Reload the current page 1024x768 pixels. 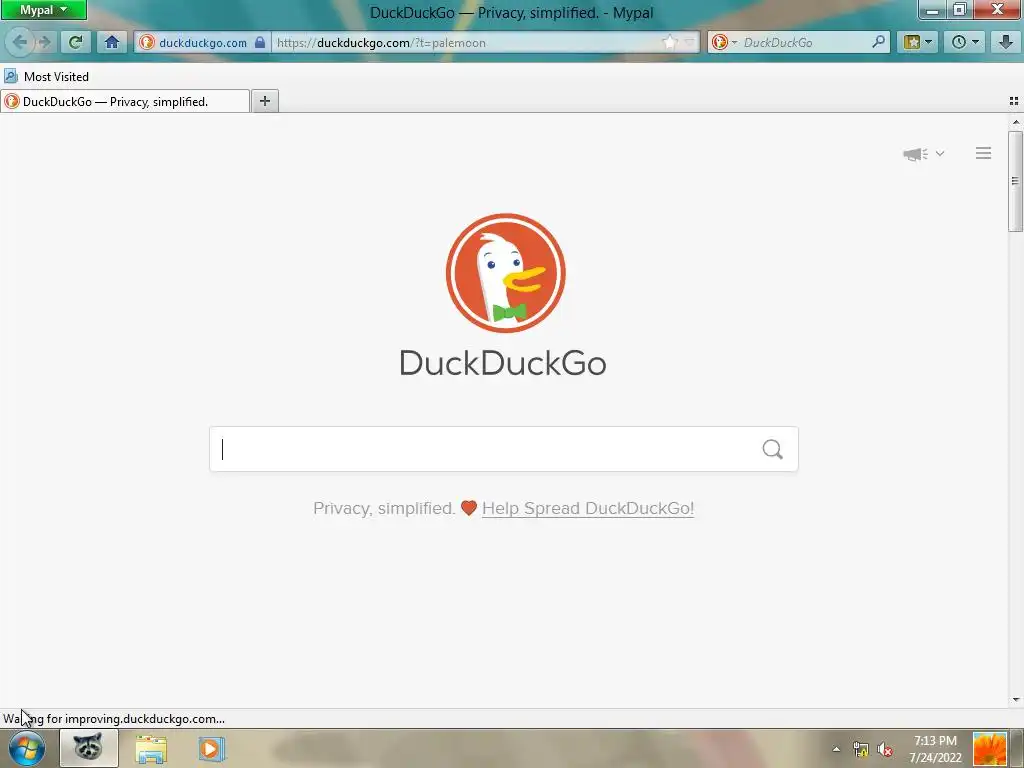tap(76, 42)
